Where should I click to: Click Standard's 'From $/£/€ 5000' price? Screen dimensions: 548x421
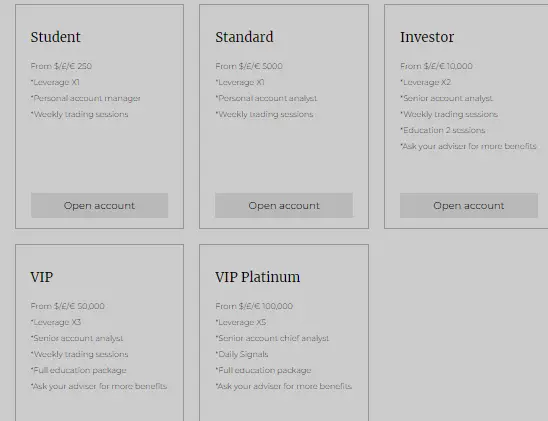pyautogui.click(x=249, y=66)
